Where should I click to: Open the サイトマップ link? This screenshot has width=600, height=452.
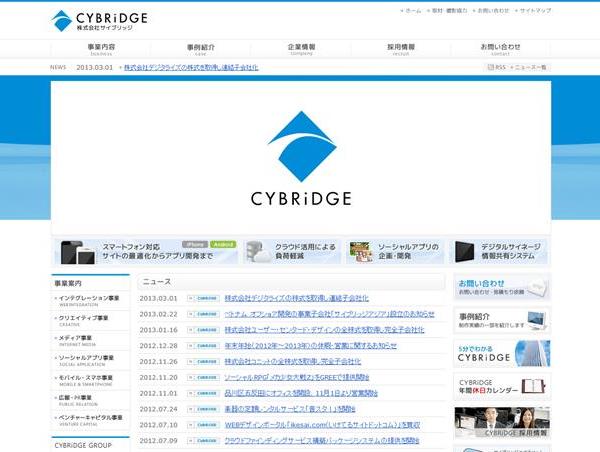(x=533, y=11)
